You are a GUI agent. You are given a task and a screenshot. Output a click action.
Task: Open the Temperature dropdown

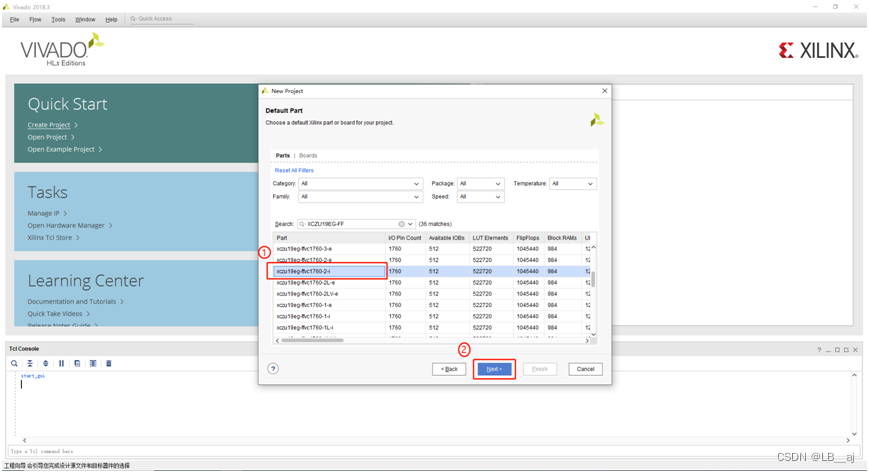(x=573, y=184)
